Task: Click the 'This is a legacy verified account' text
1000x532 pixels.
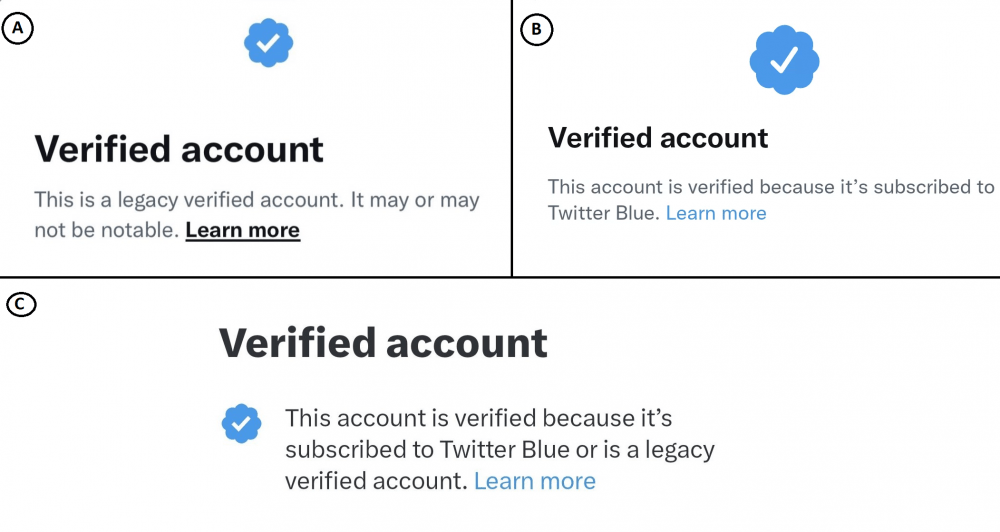Action: (x=189, y=200)
